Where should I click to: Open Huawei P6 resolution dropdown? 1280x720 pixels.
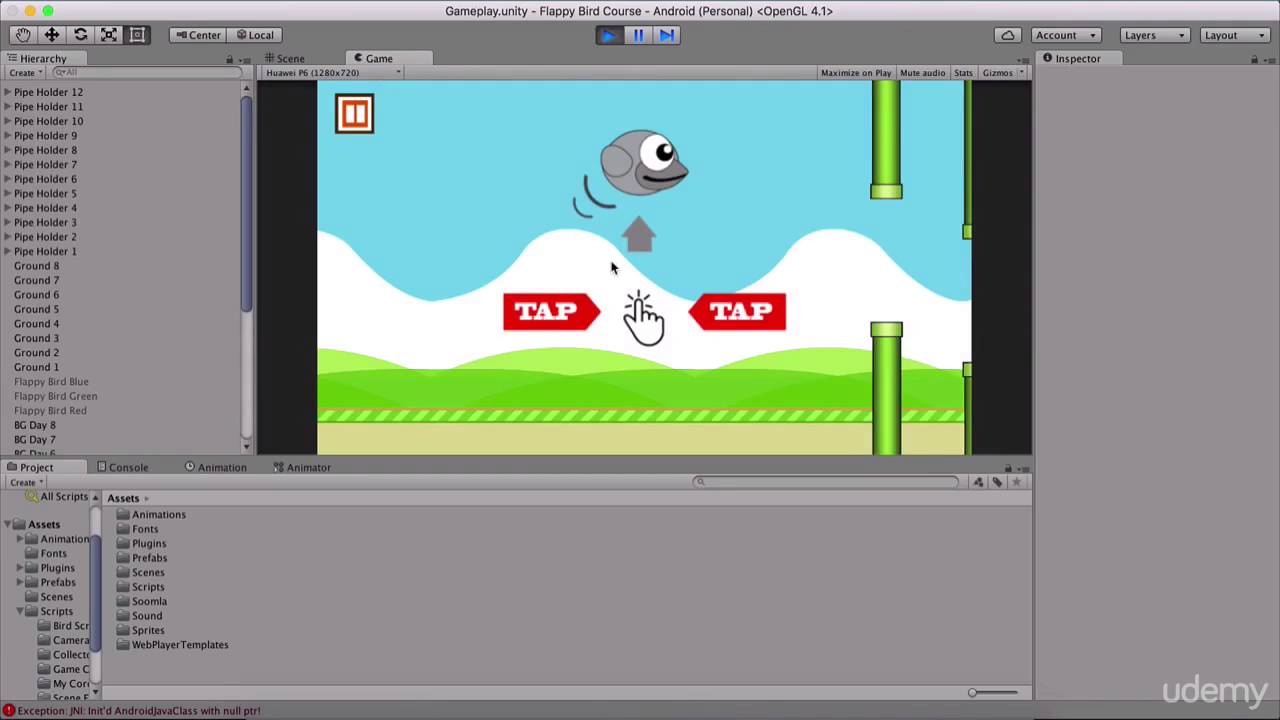332,73
